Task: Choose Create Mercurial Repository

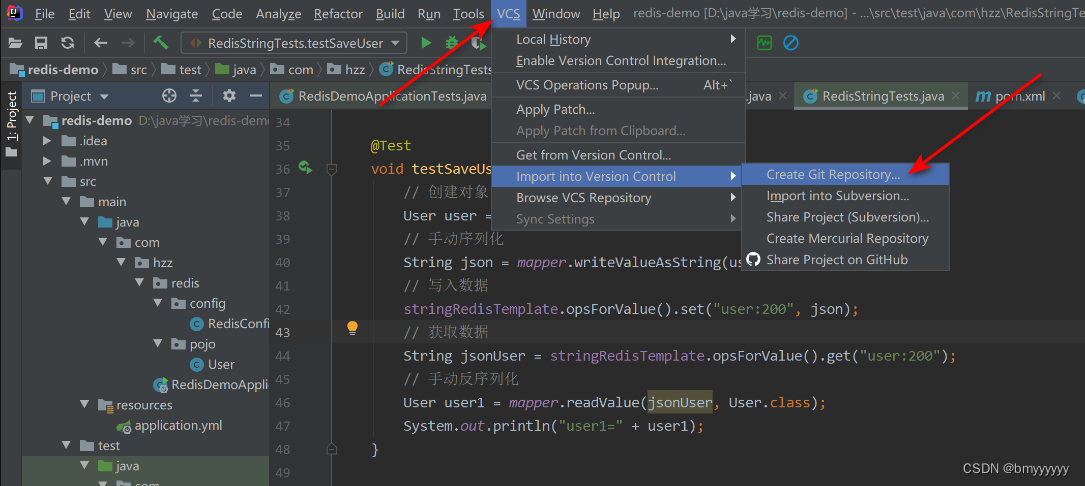Action: (x=845, y=238)
